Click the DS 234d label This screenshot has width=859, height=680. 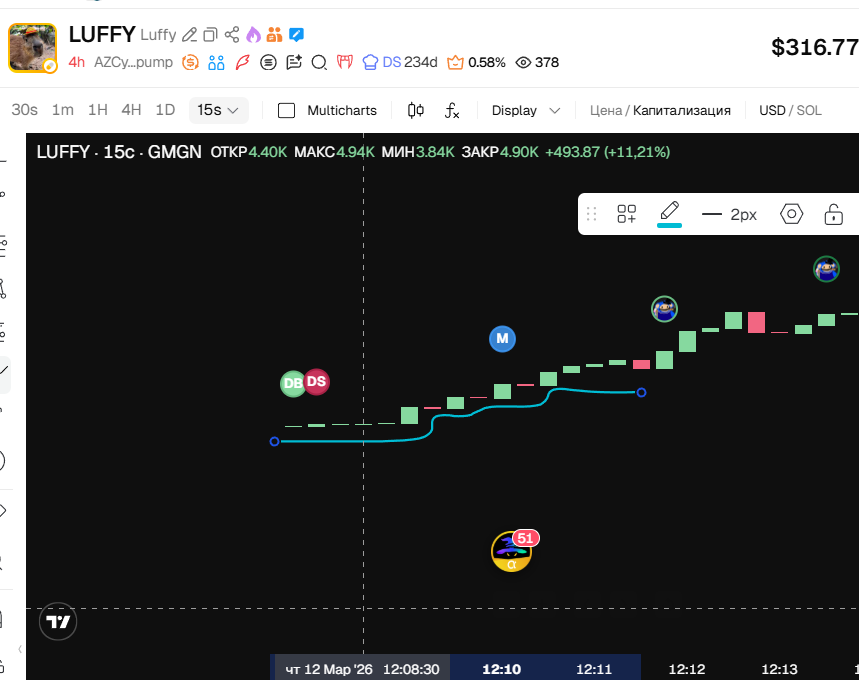[410, 62]
